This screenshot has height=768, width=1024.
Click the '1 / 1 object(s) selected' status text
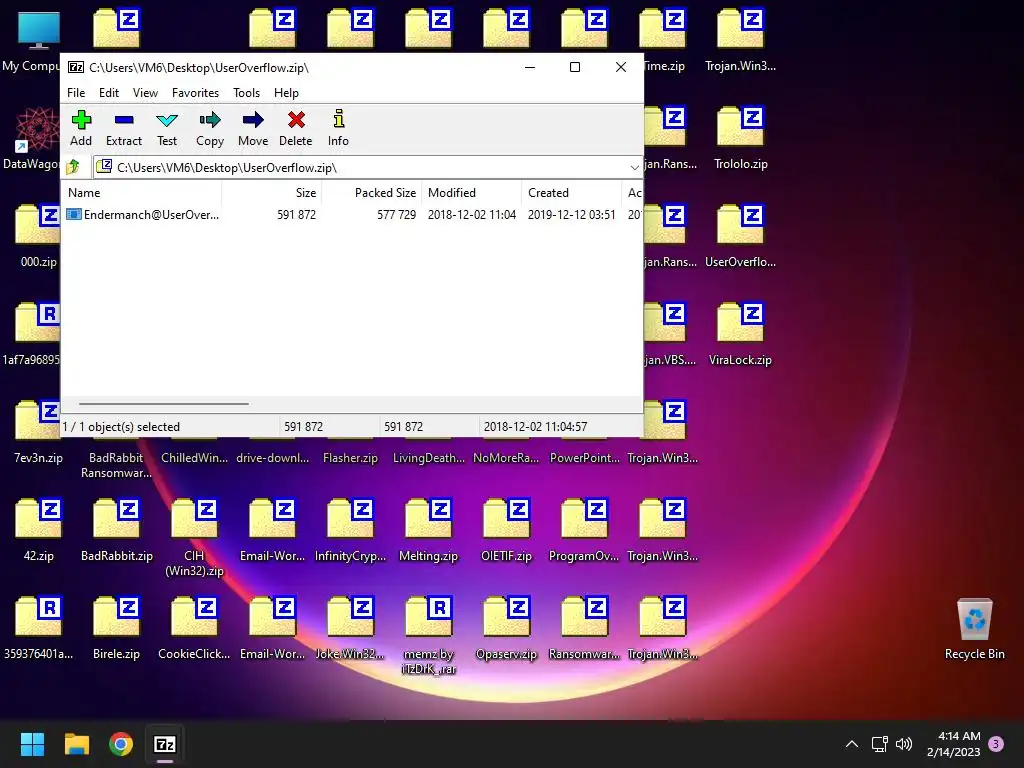point(121,426)
